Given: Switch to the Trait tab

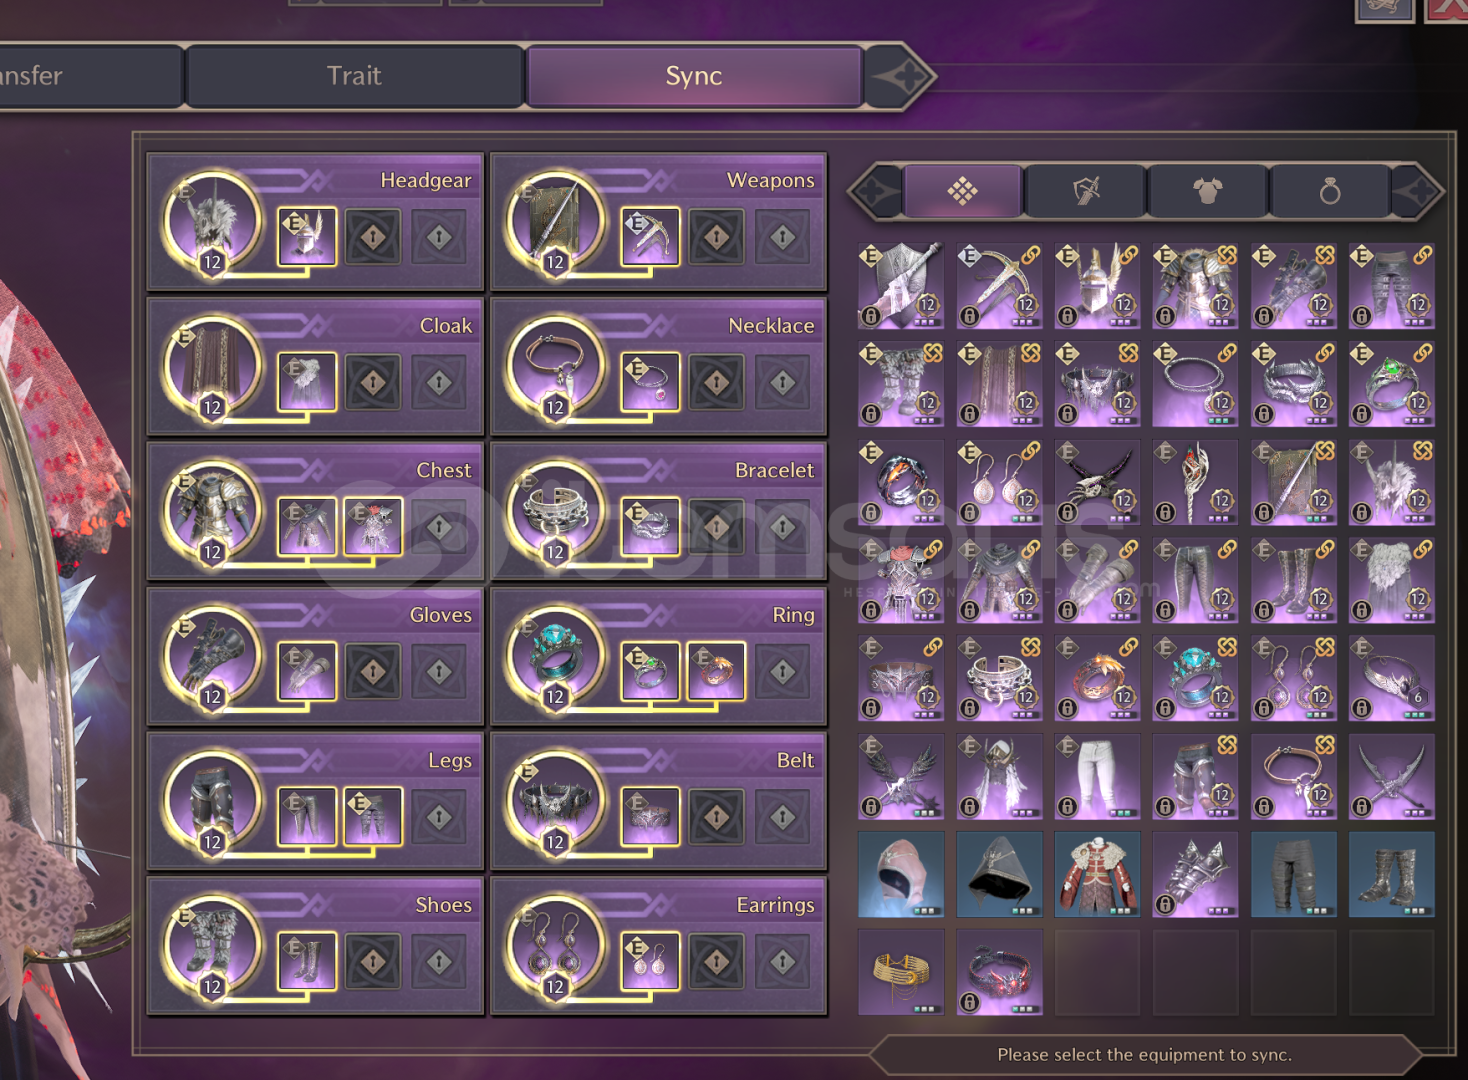Looking at the screenshot, I should coord(354,76).
